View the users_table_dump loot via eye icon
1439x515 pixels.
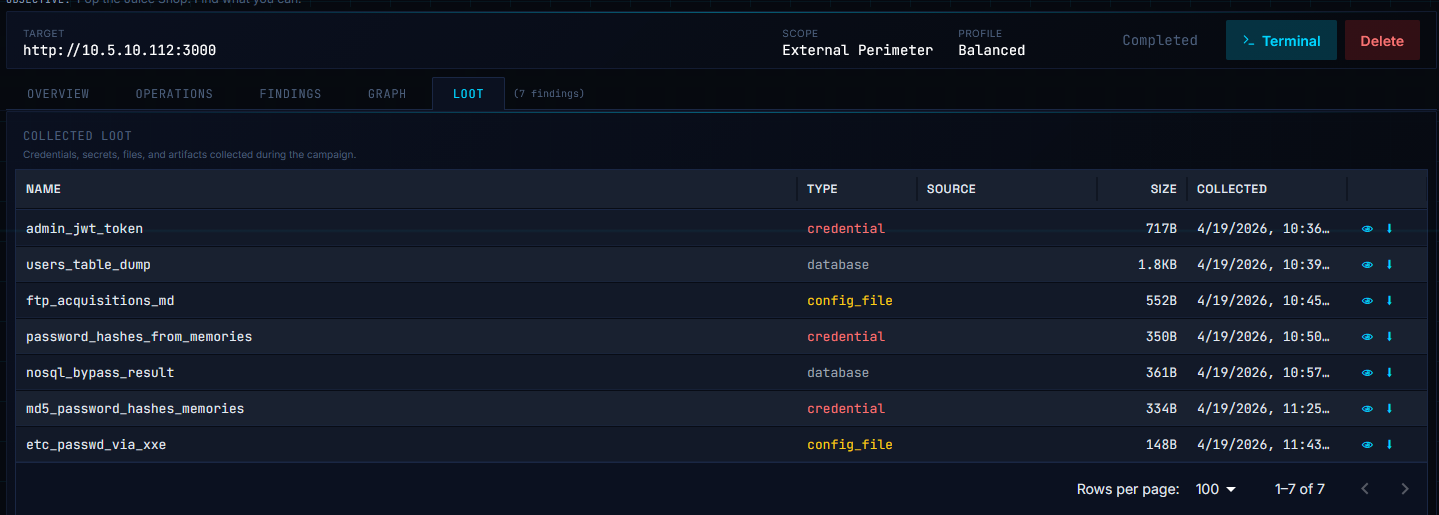[x=1367, y=265]
